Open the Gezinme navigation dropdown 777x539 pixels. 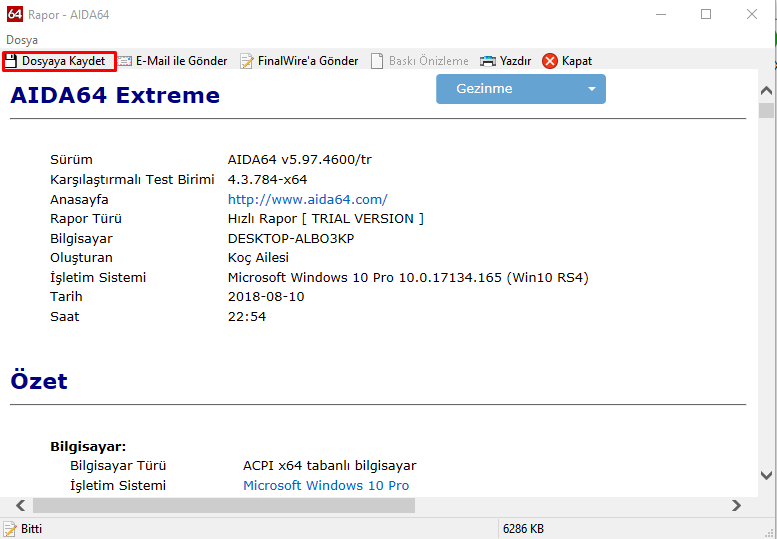point(521,89)
